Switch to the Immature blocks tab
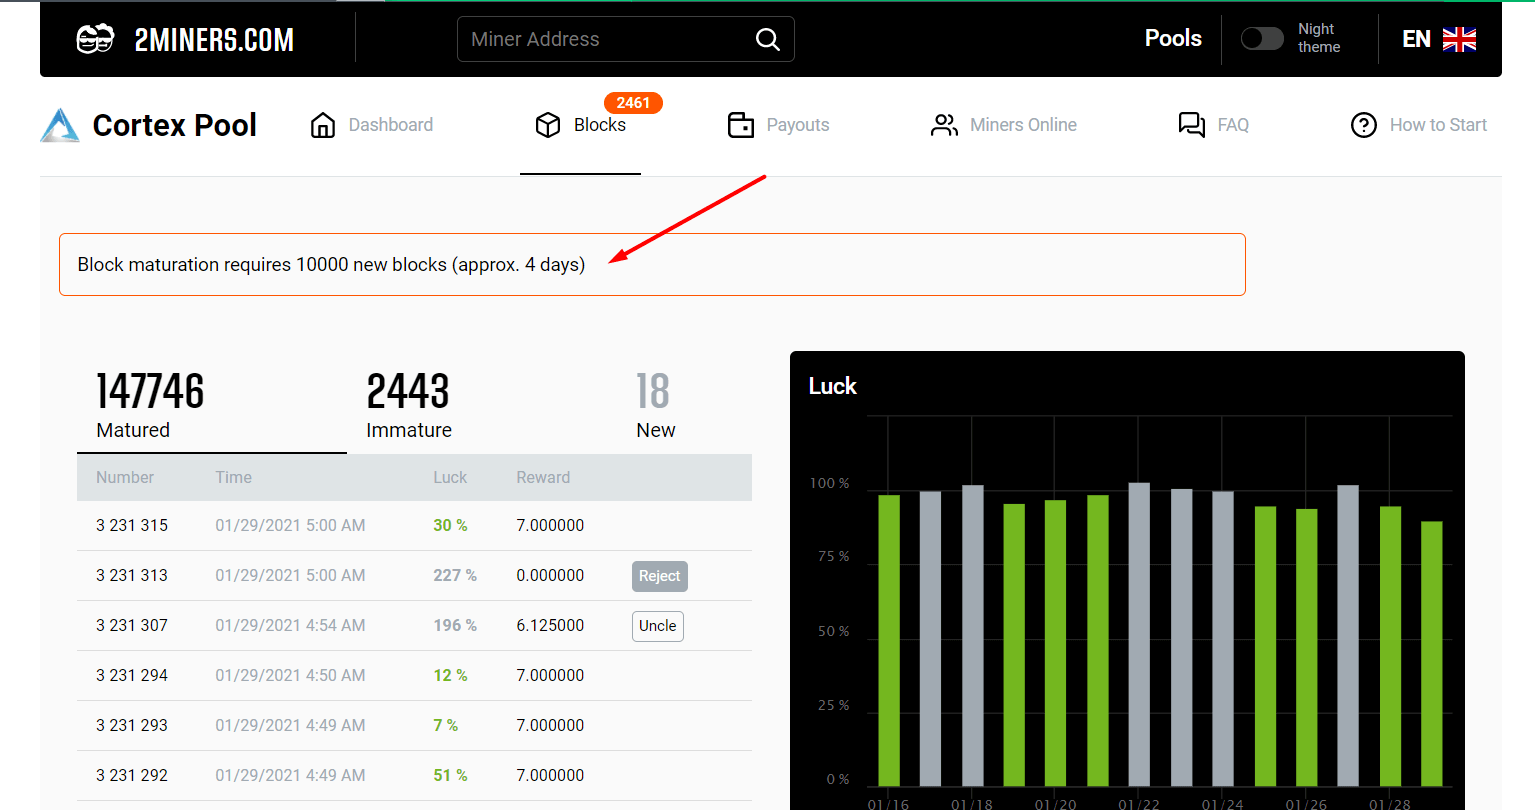1535x810 pixels. pos(408,405)
